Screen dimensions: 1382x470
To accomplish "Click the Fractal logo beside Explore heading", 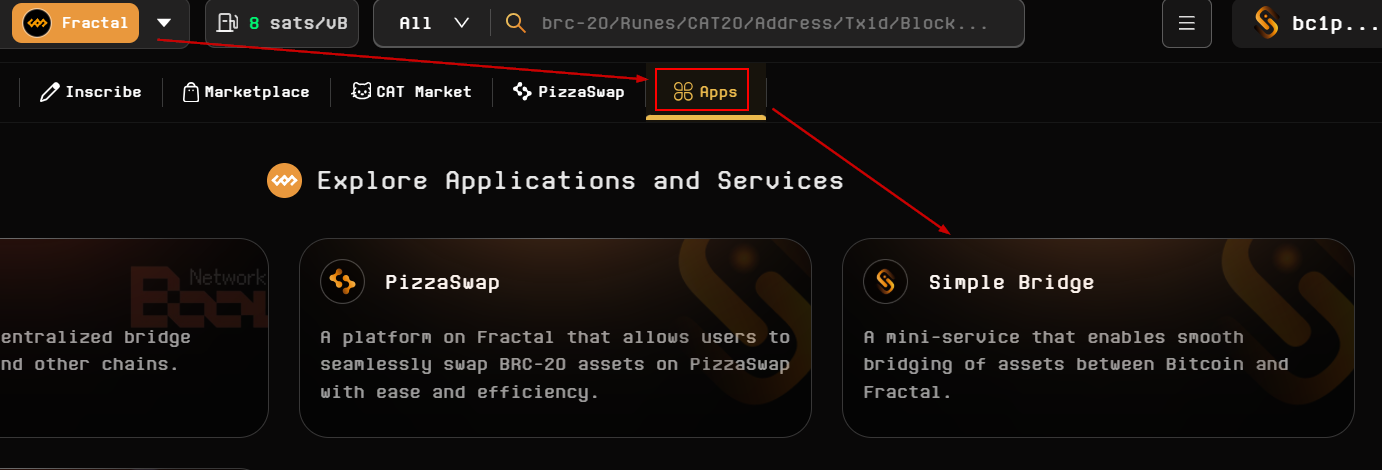I will [x=284, y=181].
